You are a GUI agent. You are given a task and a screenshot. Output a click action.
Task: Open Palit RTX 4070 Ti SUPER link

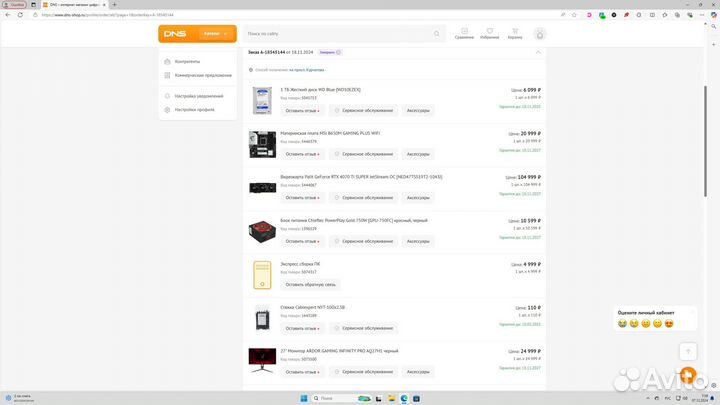click(x=361, y=177)
